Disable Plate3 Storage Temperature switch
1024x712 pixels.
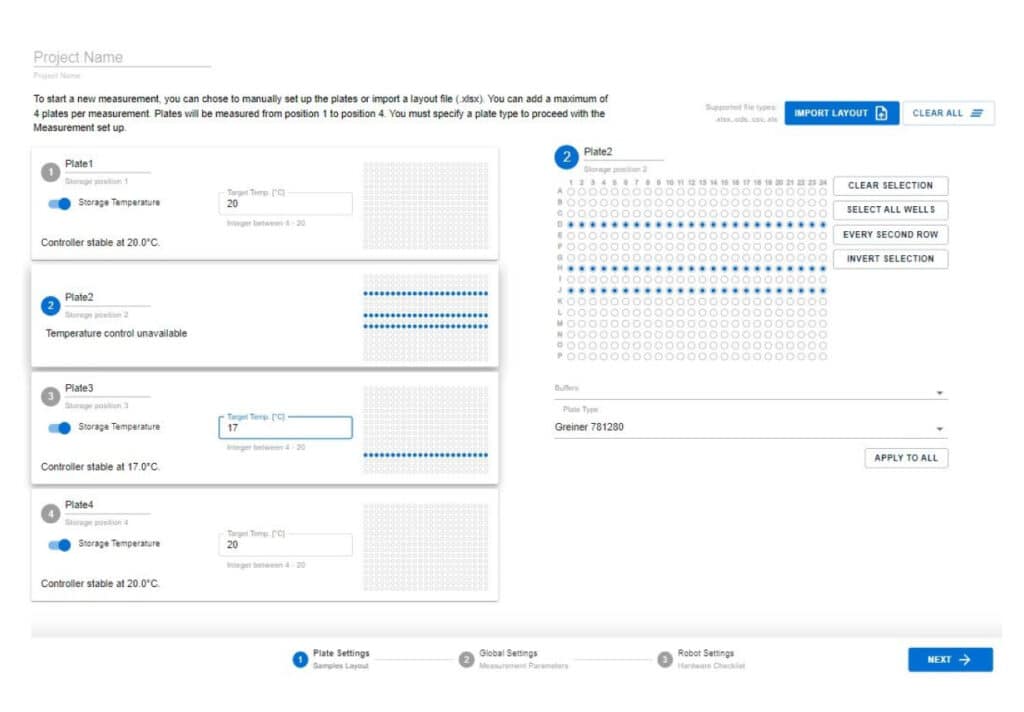tap(60, 427)
